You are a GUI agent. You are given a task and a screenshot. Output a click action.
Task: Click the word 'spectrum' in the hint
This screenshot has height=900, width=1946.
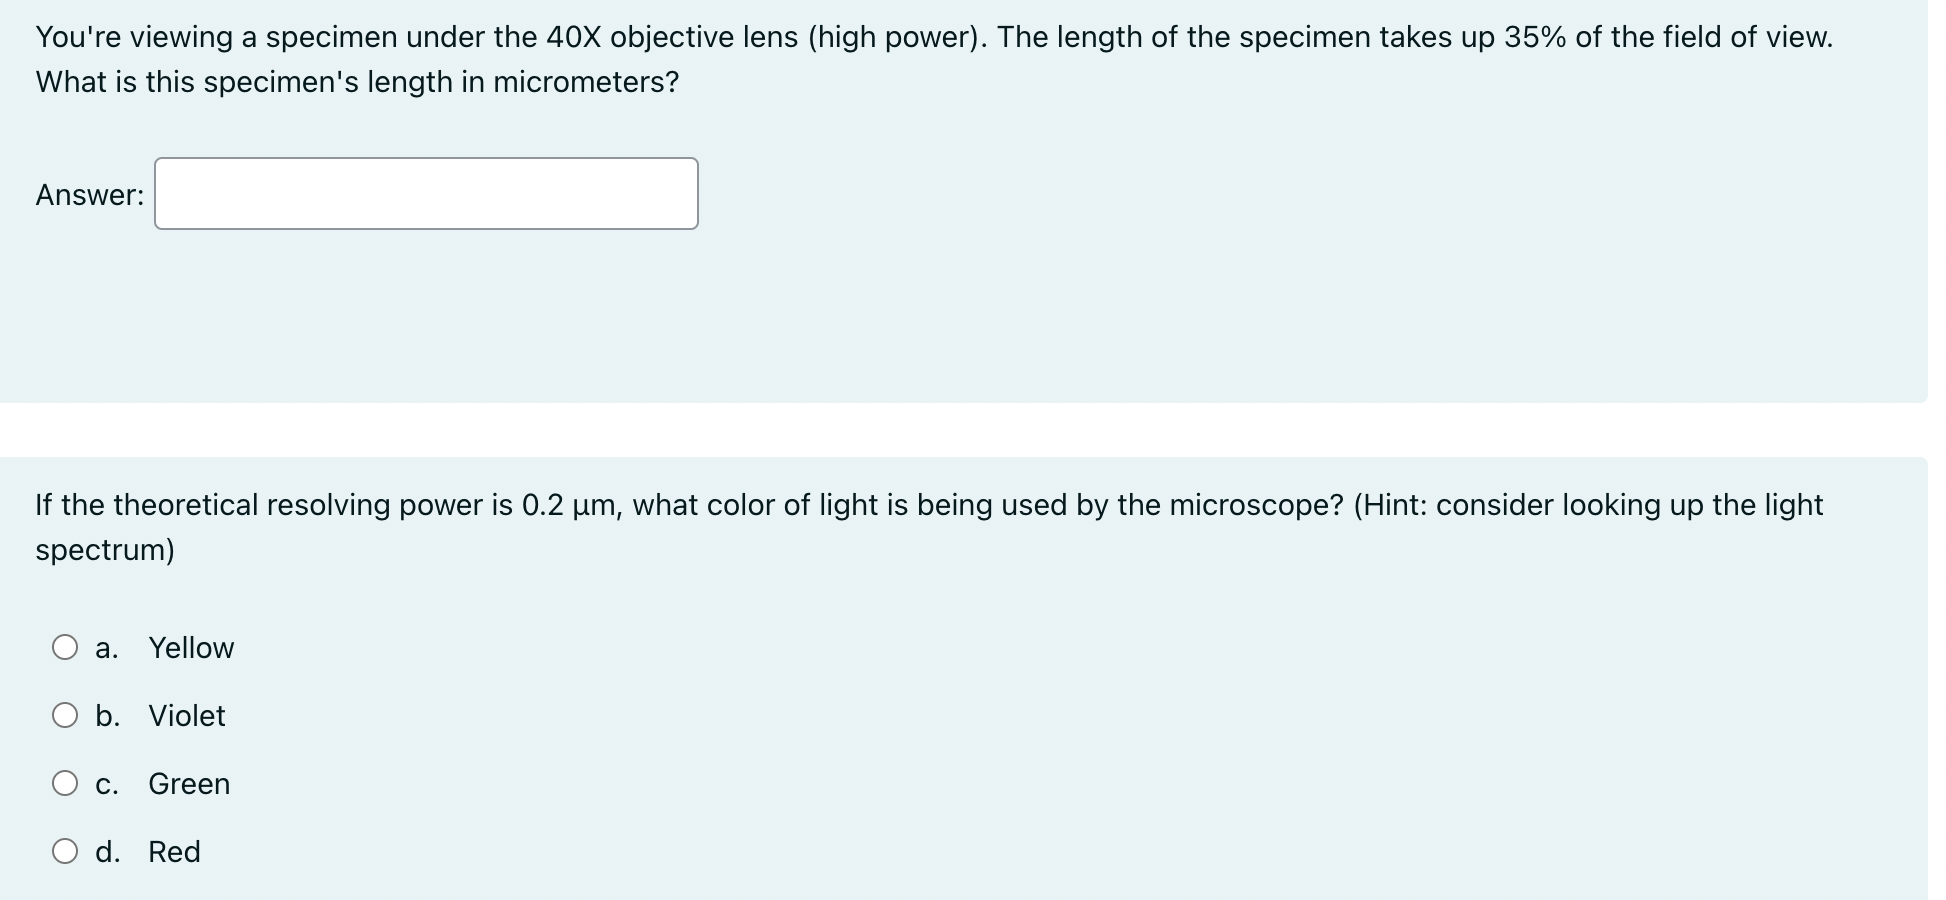tap(104, 549)
